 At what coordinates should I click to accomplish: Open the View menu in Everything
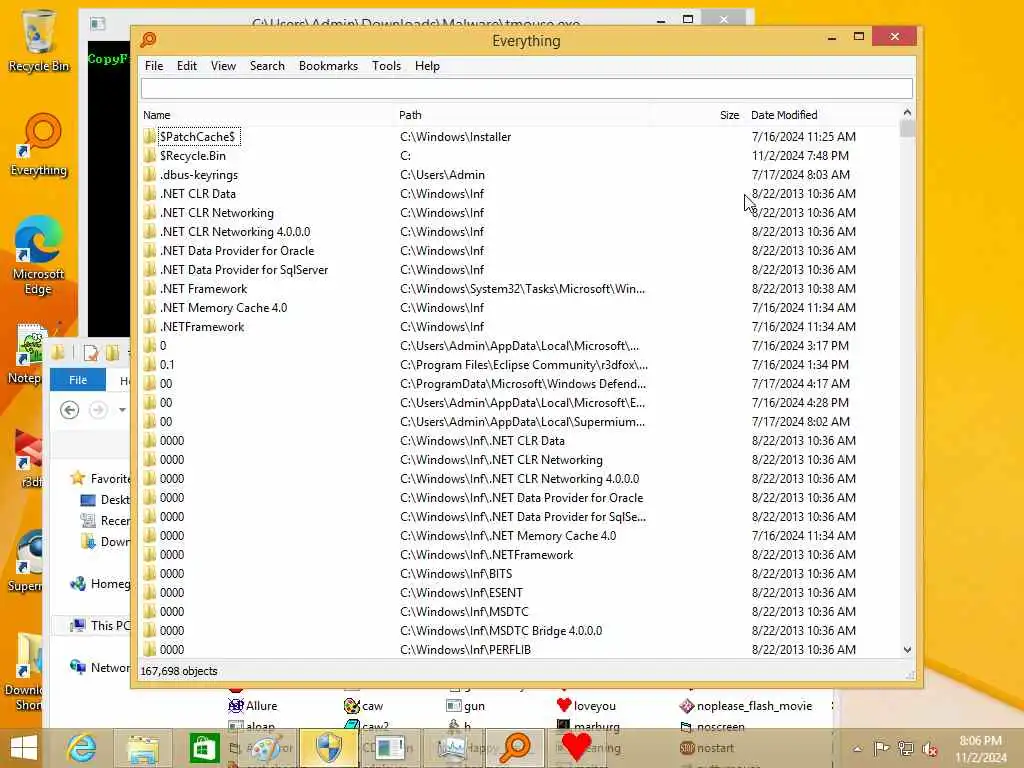(x=223, y=66)
